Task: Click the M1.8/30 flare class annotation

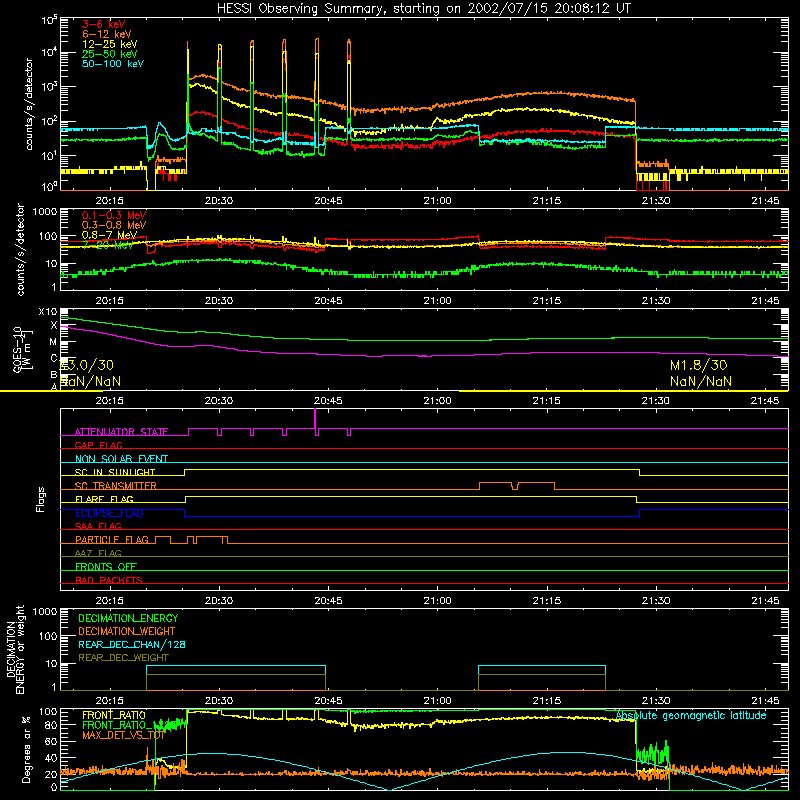Action: tap(698, 365)
